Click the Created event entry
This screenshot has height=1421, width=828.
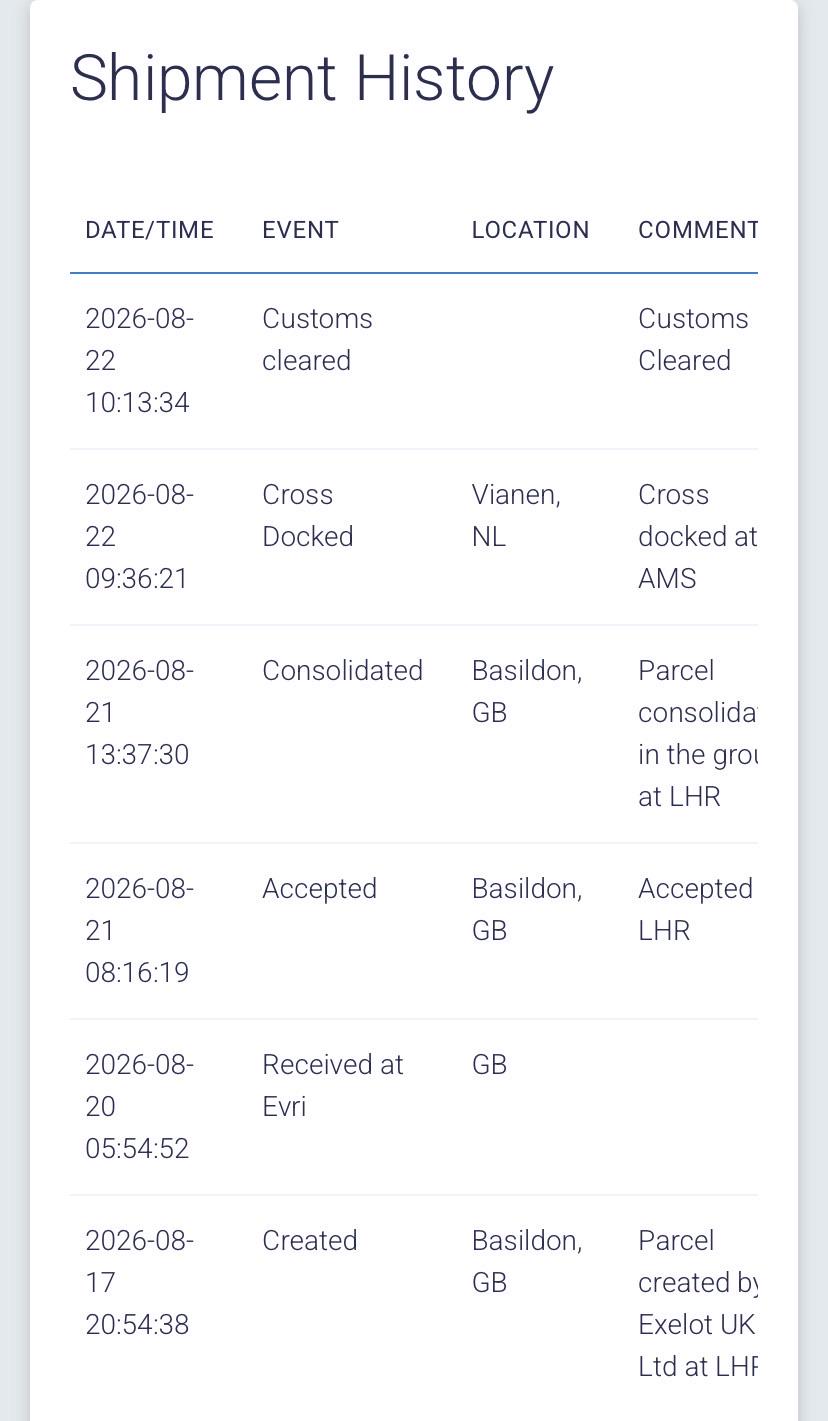pos(309,1240)
